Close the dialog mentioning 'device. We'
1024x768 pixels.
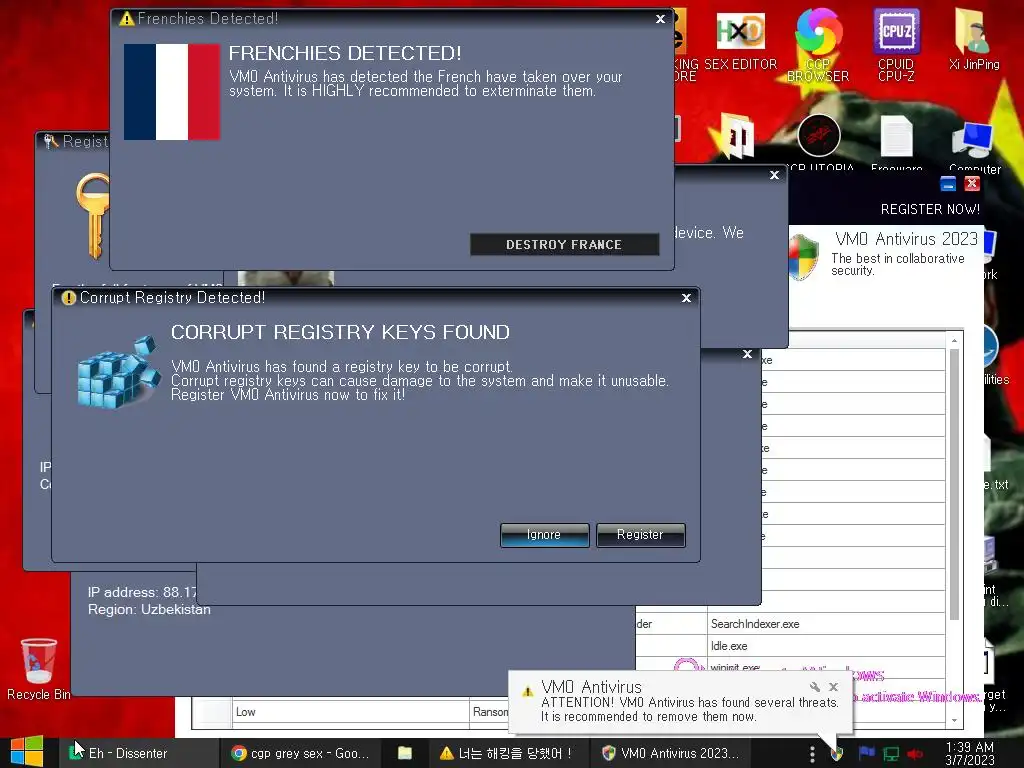(775, 175)
